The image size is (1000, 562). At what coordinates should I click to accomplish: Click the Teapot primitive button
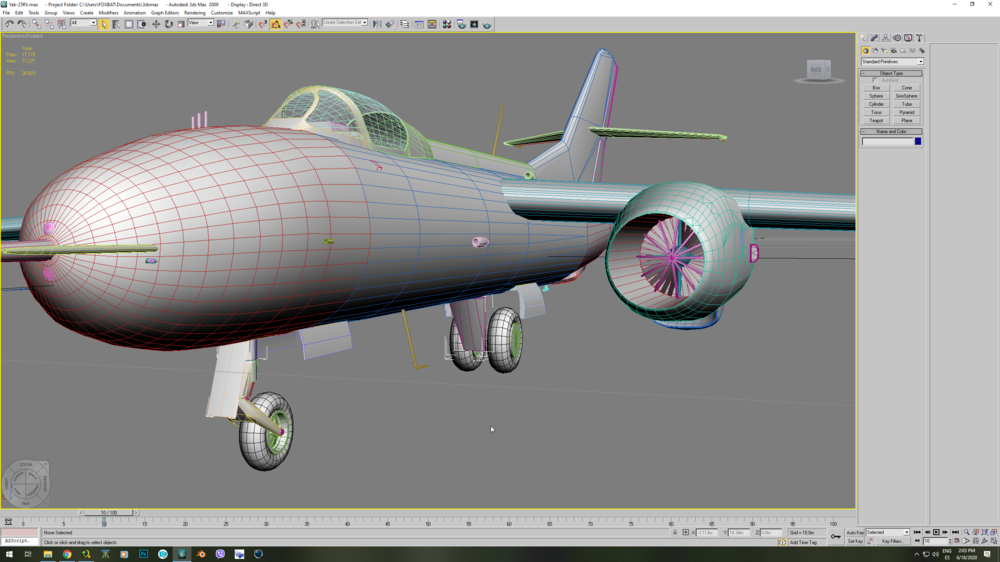876,121
